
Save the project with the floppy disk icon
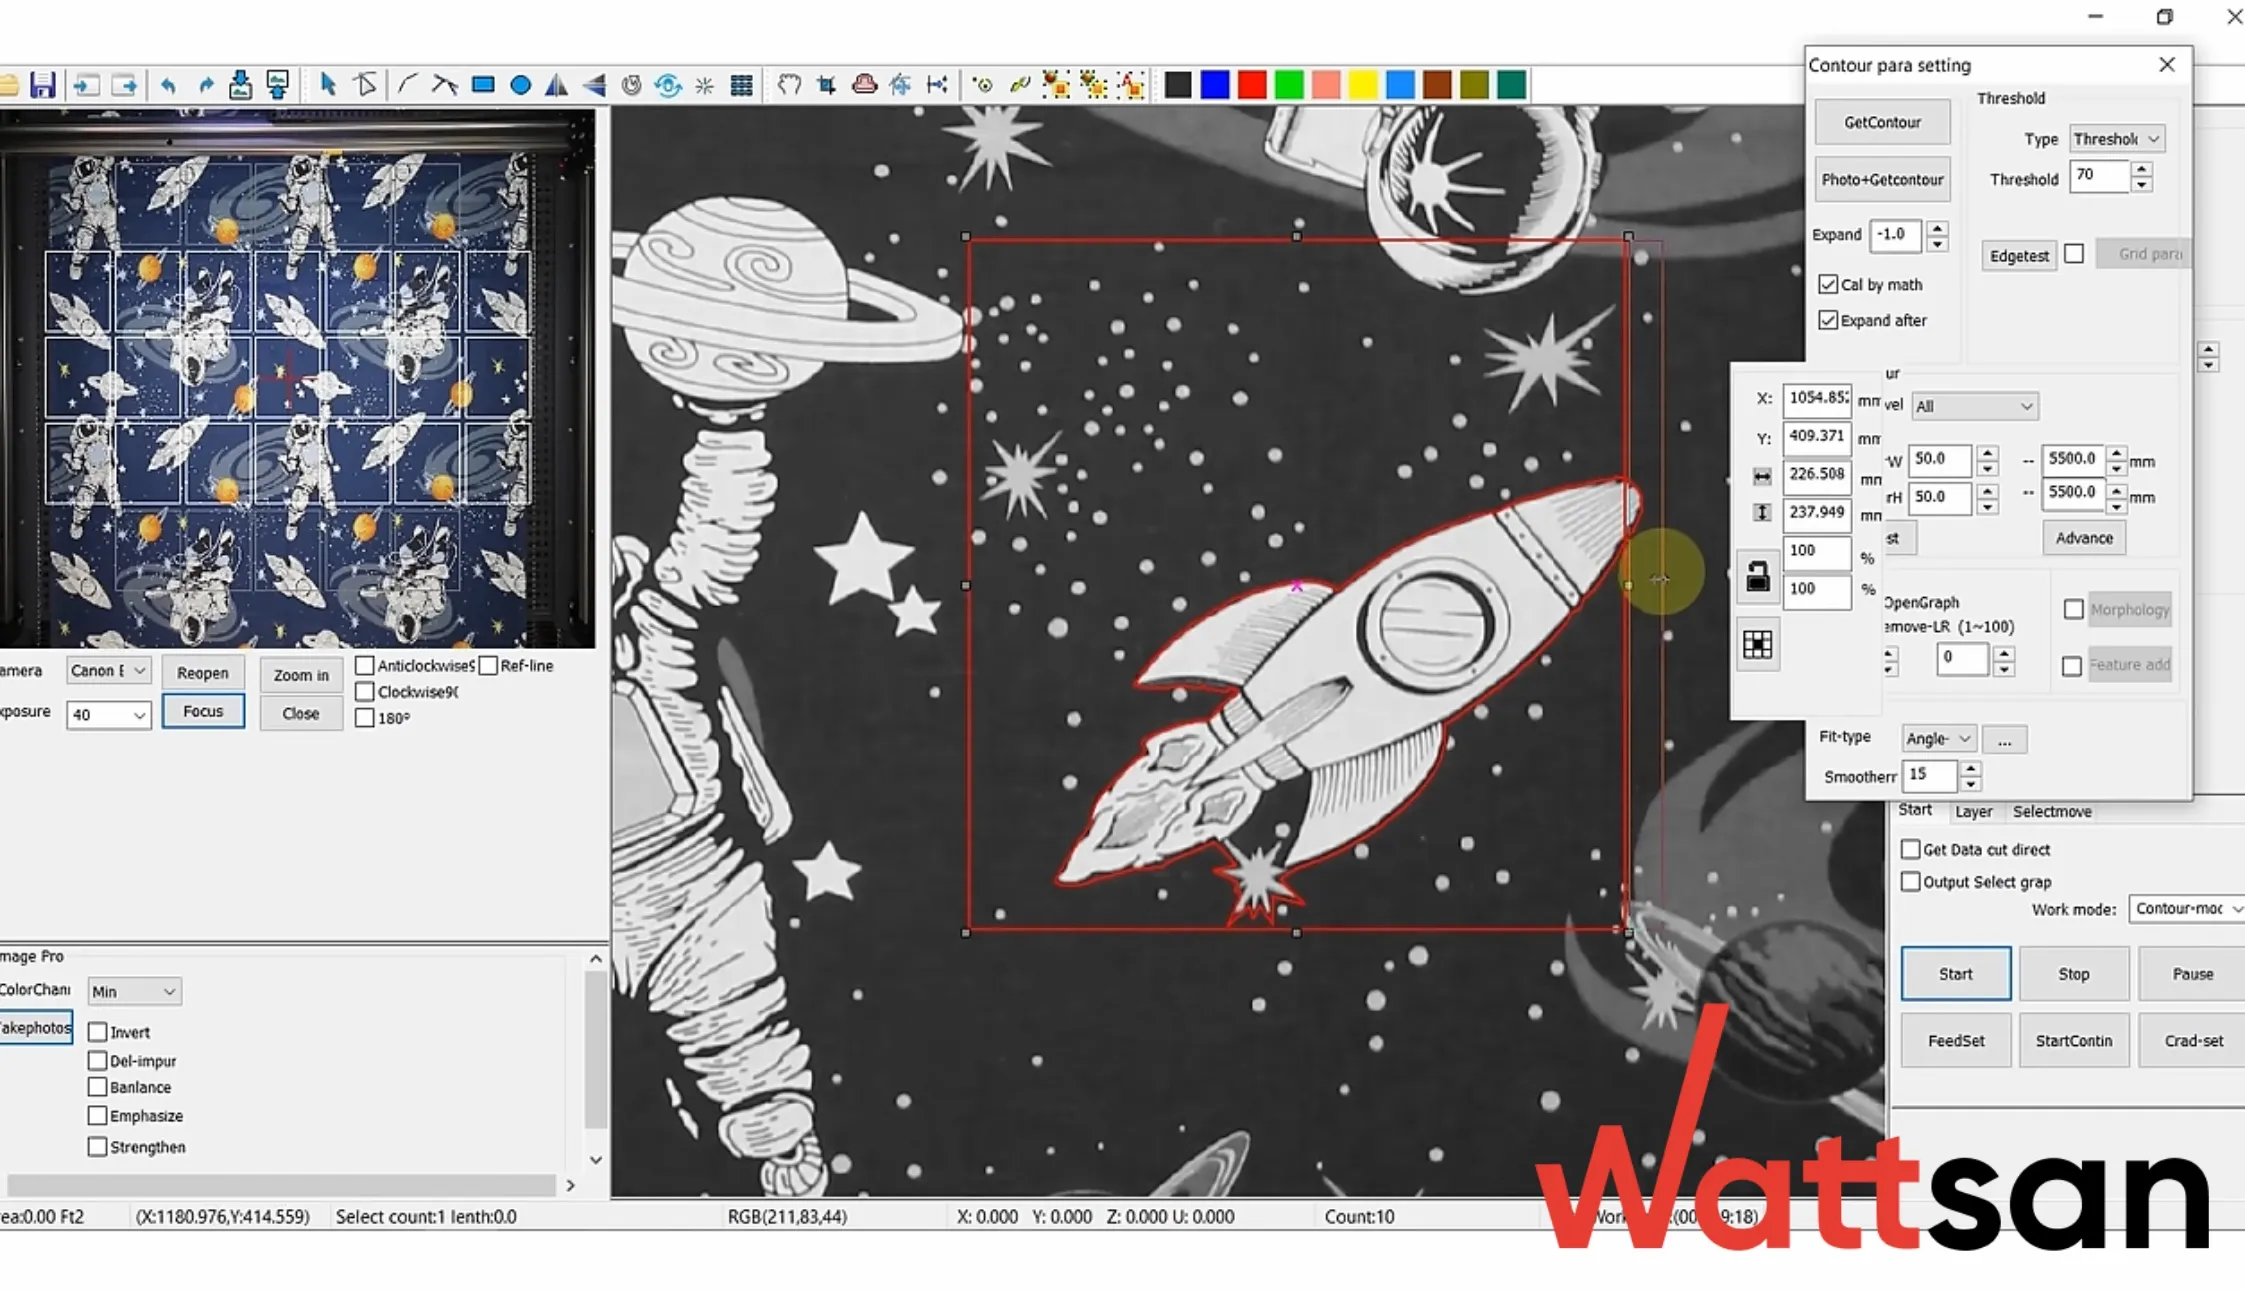click(42, 85)
